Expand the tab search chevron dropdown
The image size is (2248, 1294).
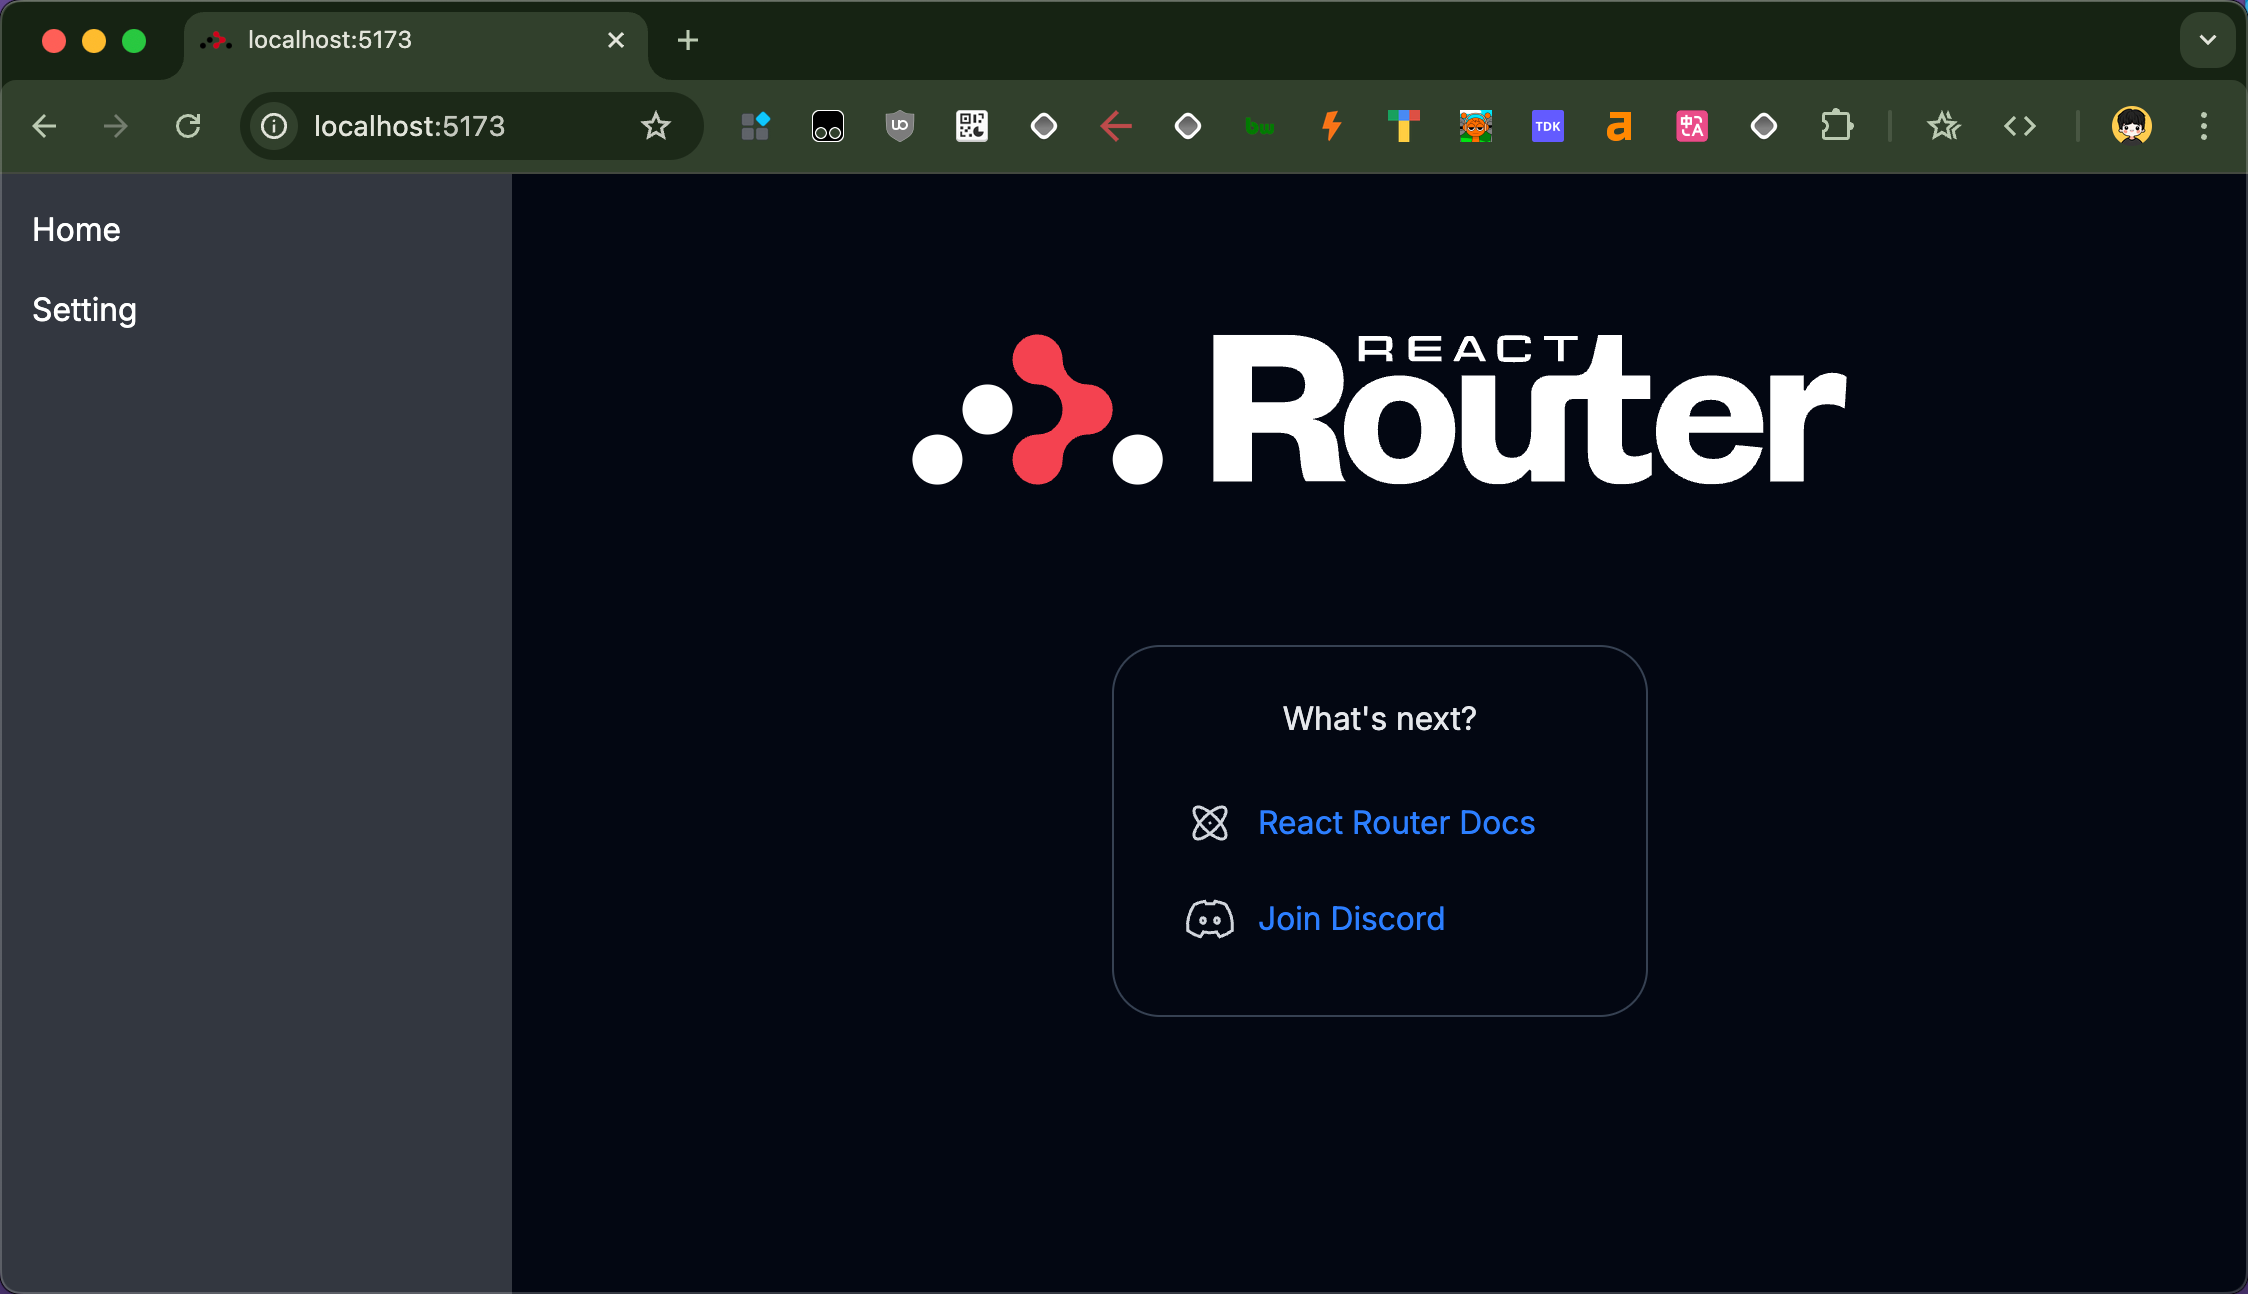pos(2208,40)
